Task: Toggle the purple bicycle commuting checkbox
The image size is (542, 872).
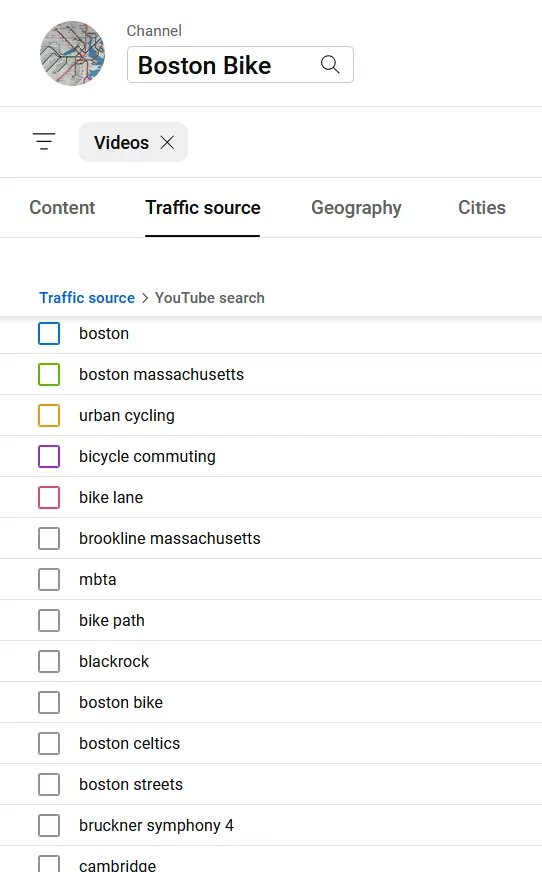Action: click(49, 457)
